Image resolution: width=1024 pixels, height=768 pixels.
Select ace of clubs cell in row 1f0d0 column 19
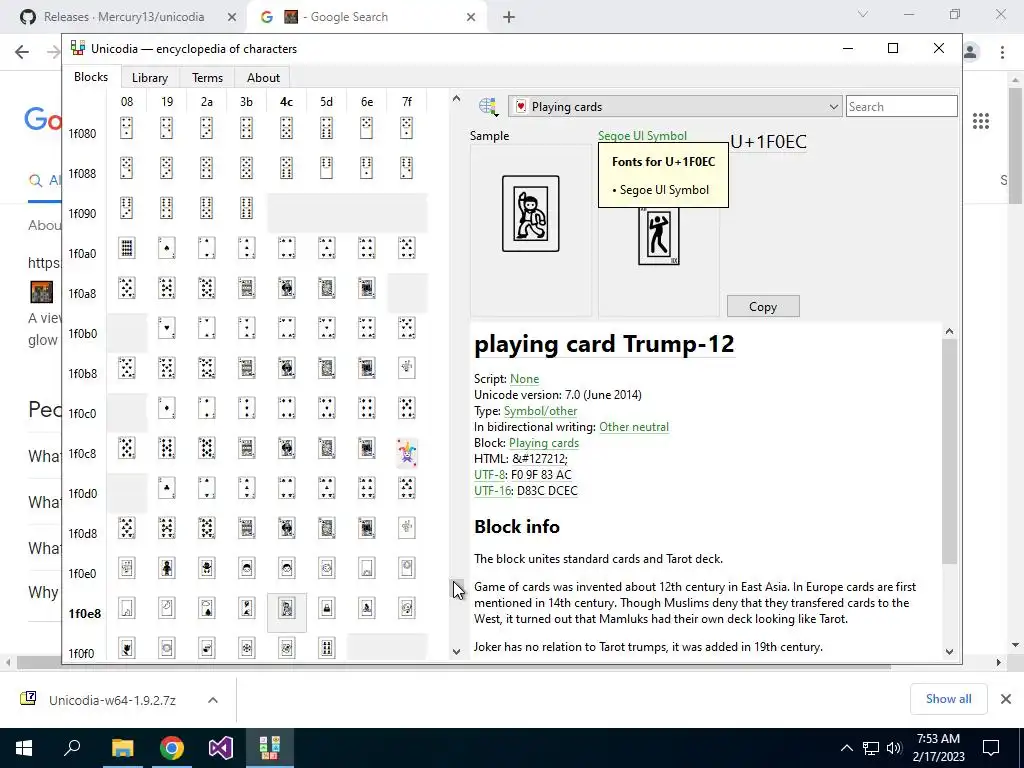167,488
